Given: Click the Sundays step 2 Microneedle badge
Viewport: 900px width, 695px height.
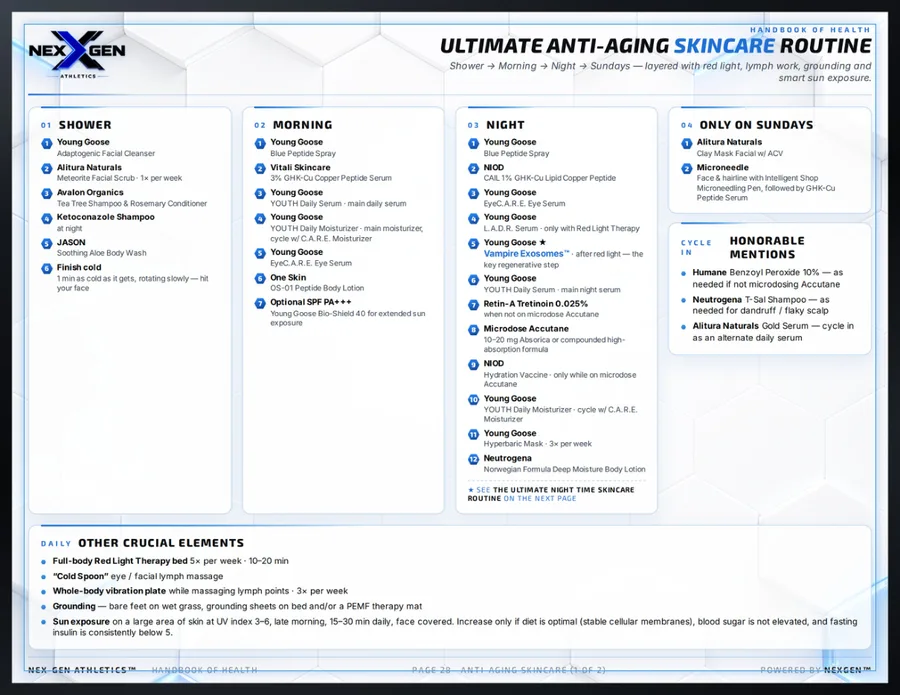Looking at the screenshot, I should (686, 169).
